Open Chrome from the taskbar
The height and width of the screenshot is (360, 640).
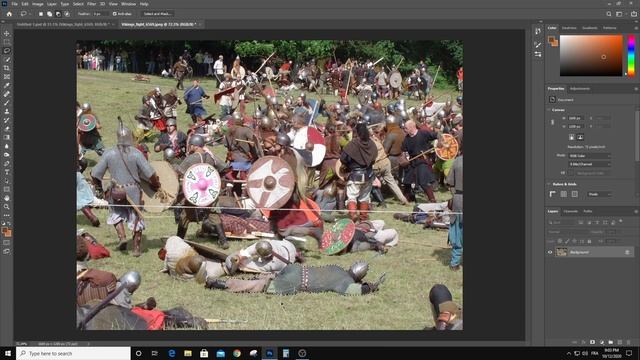coord(237,353)
